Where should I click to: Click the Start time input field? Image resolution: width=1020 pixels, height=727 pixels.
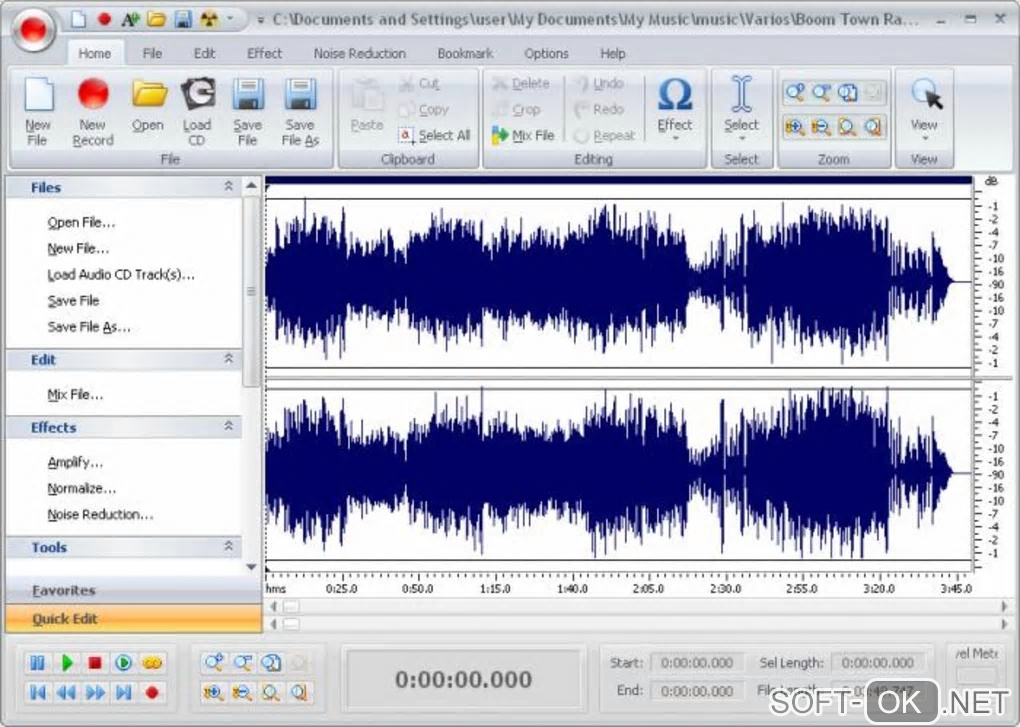coord(696,662)
